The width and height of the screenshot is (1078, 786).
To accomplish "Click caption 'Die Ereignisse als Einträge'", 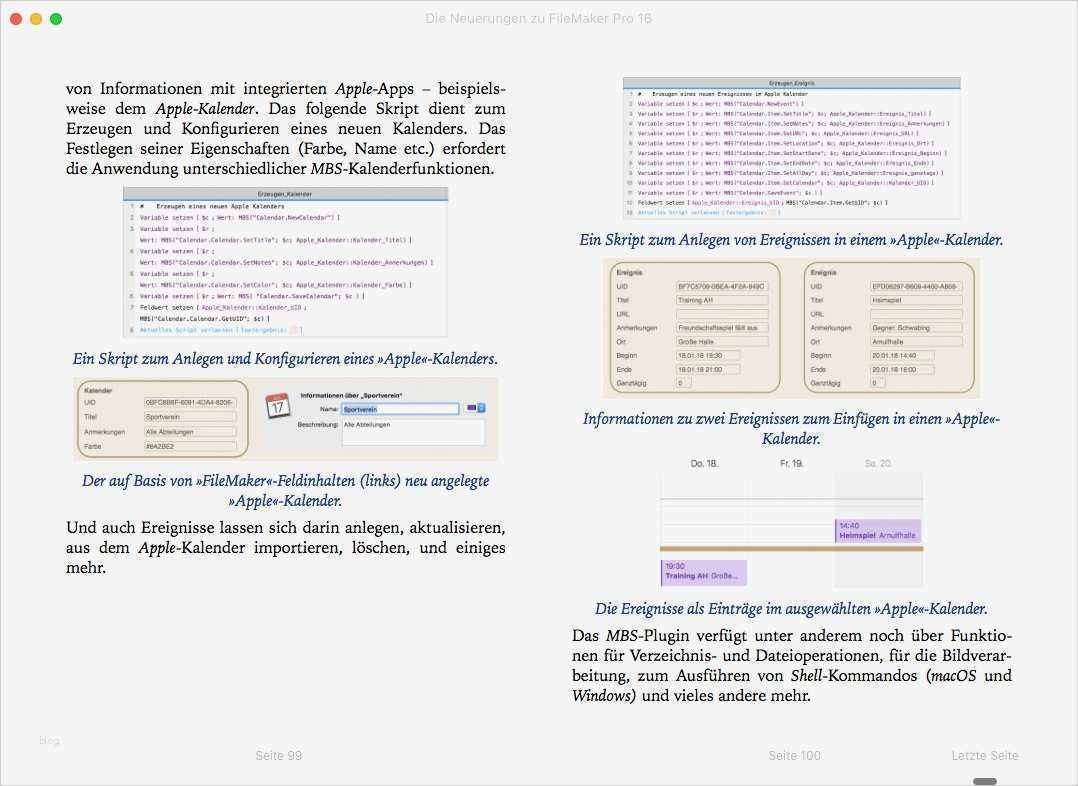I will (791, 609).
